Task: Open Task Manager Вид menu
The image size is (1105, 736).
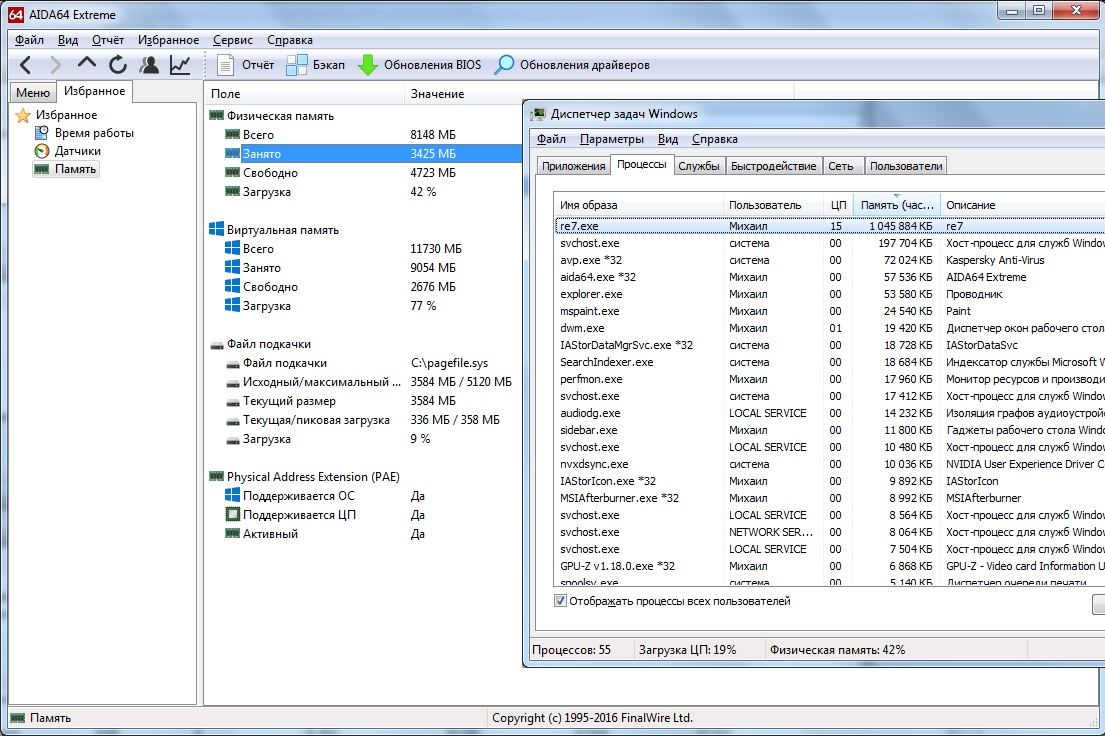Action: 667,139
